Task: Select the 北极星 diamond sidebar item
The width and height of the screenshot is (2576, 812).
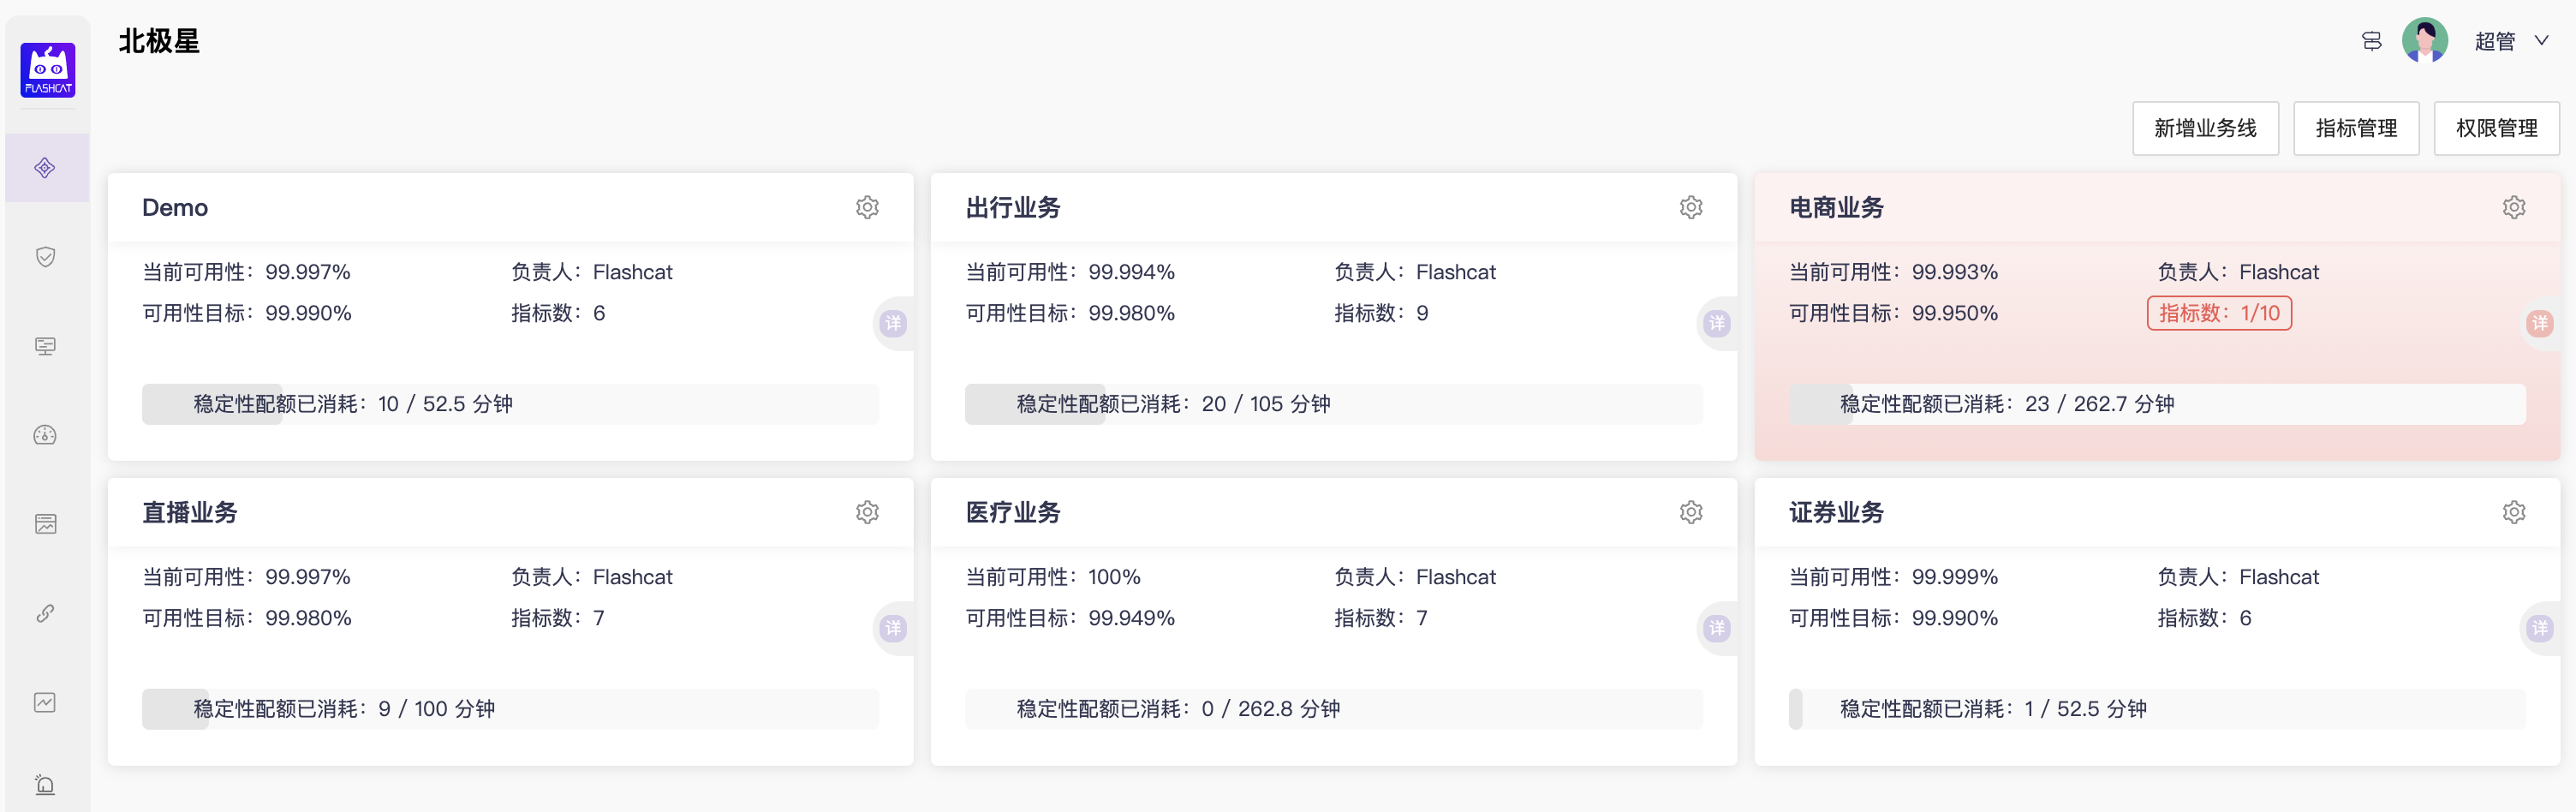Action: 45,168
